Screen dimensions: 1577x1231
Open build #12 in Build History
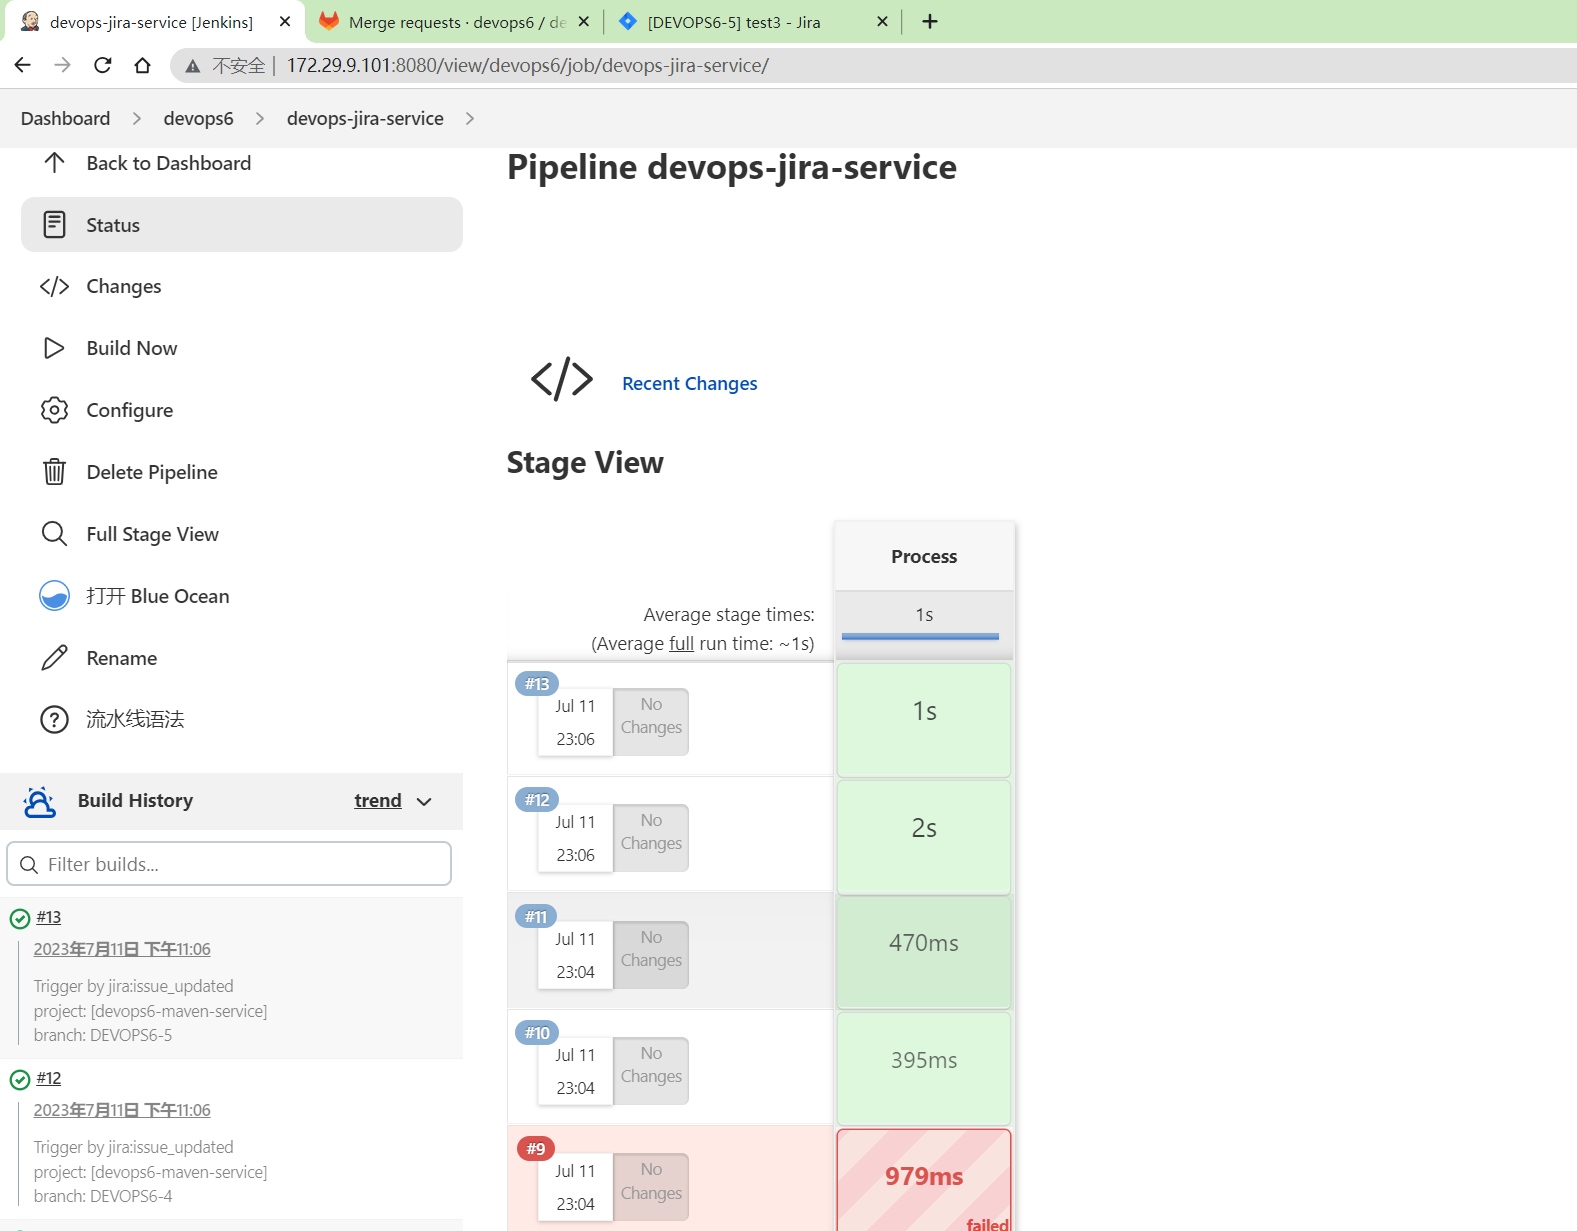point(49,1078)
